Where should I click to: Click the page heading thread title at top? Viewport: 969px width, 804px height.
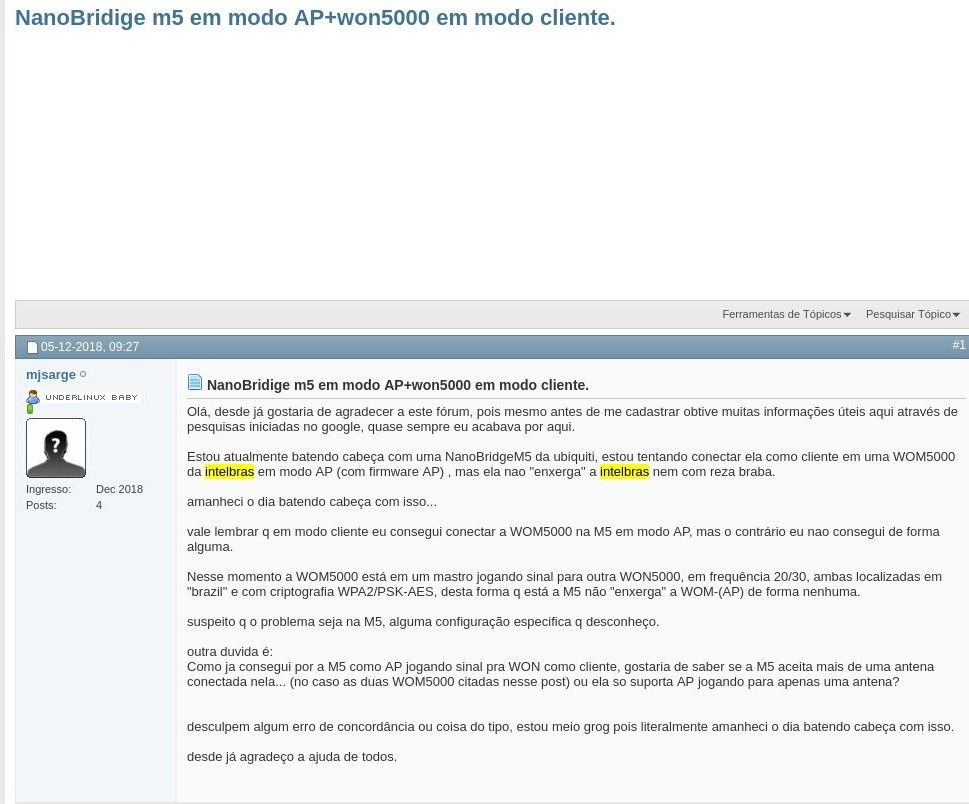point(315,18)
